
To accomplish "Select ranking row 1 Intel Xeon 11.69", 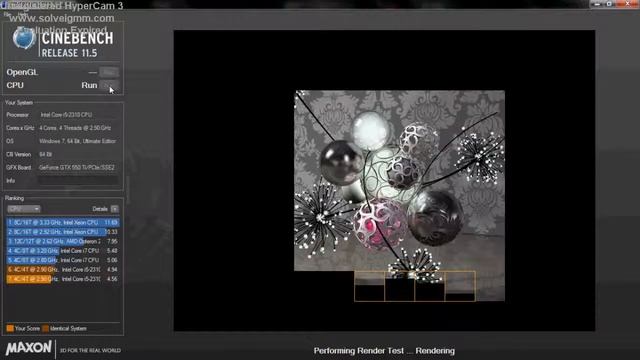I will pos(63,222).
